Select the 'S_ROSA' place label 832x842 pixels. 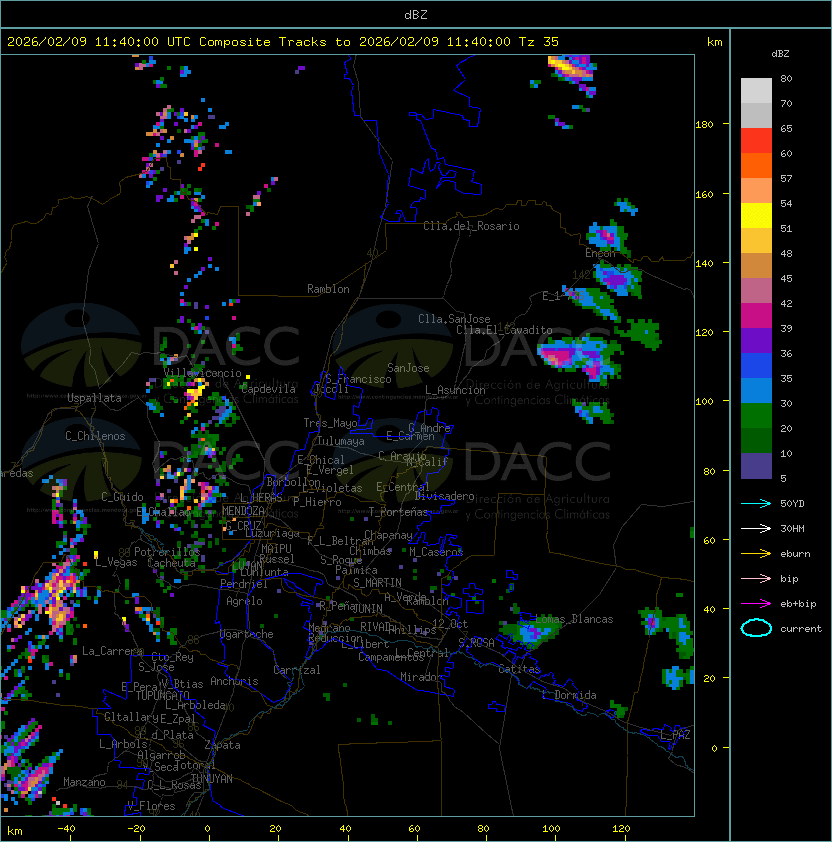[476, 643]
